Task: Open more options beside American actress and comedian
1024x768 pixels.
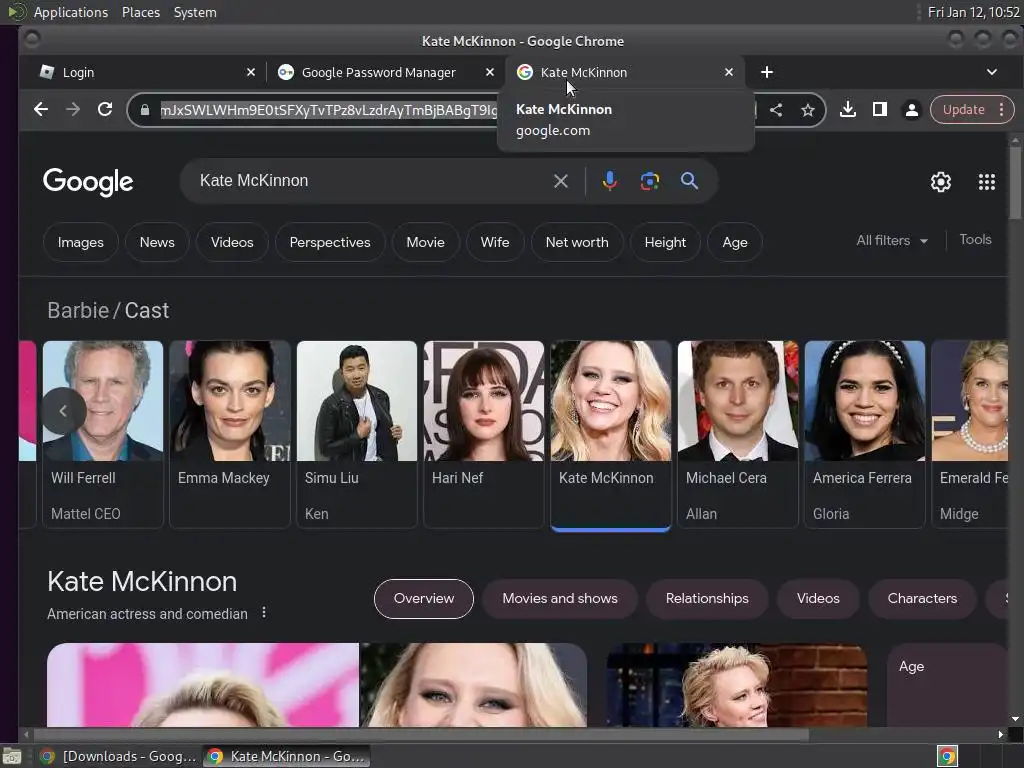Action: click(x=264, y=613)
